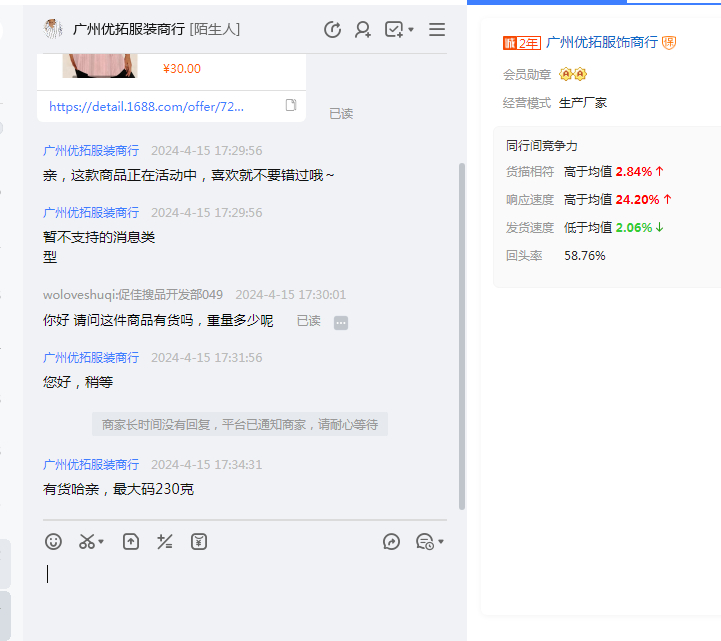Click the 诚 2年 membership badge
721x641 pixels.
coord(521,43)
